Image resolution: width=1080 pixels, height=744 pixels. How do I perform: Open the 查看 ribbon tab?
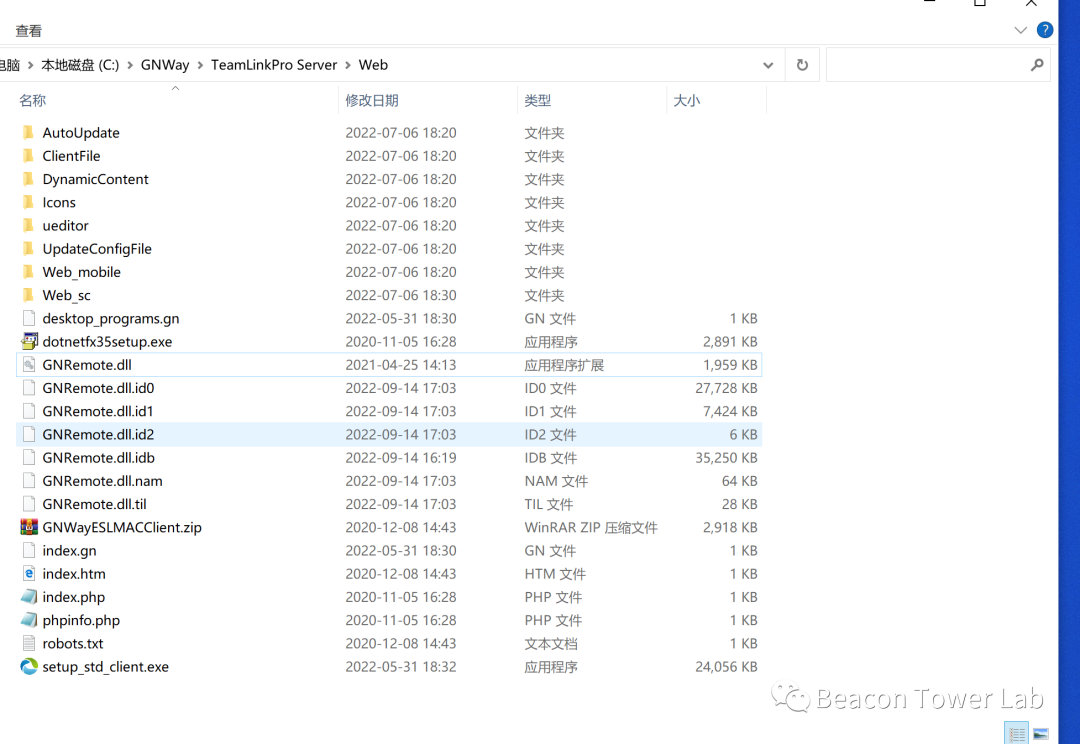(29, 31)
